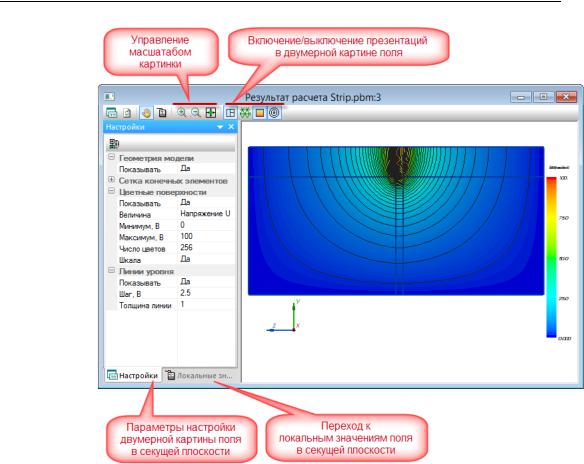The image size is (584, 464).
Task: Minimize the Результат расчета window
Action: [521, 97]
